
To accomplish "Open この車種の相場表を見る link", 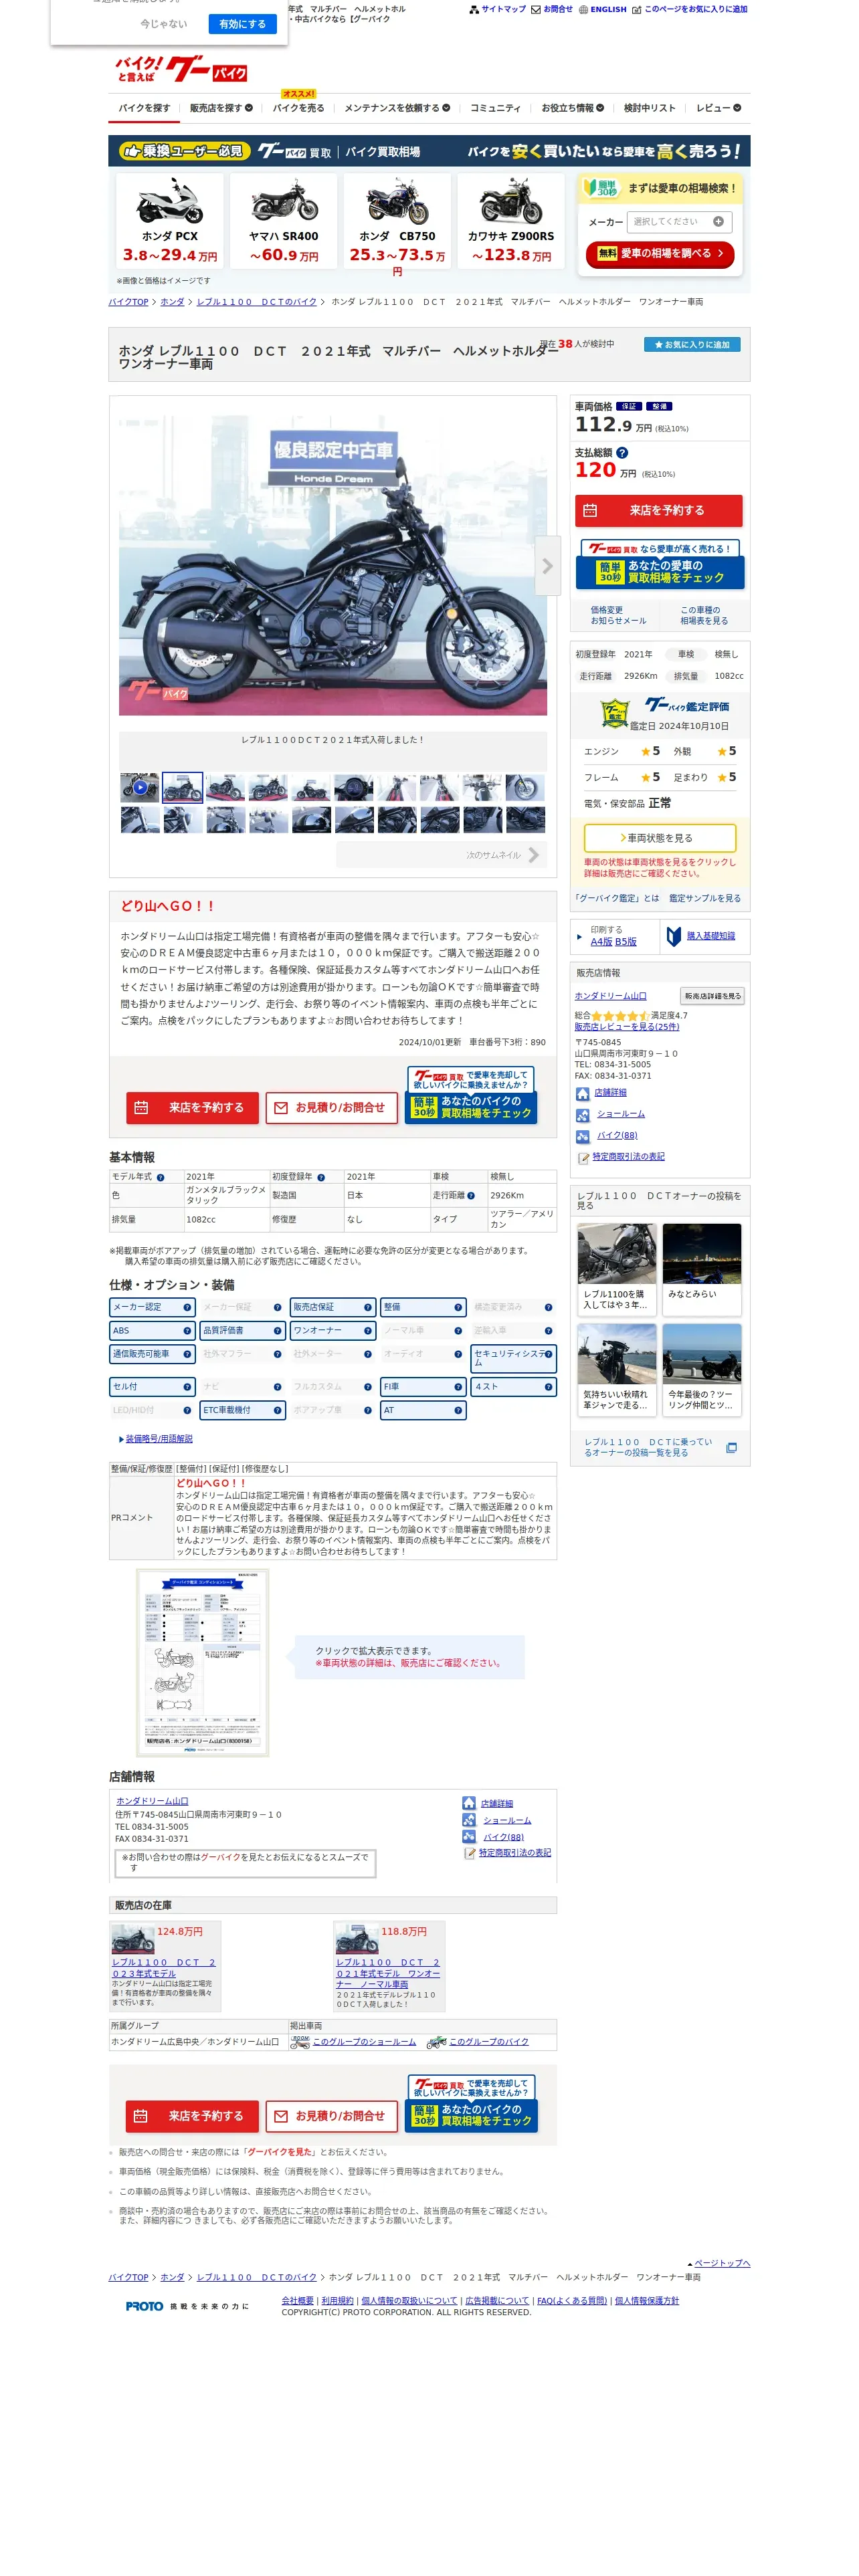I will tap(704, 615).
